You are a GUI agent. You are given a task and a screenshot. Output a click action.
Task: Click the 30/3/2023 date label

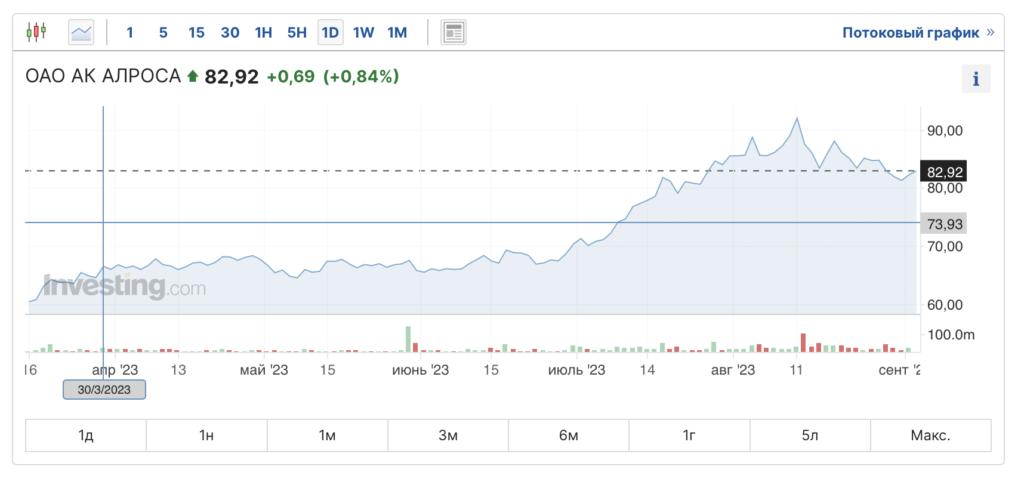pos(104,390)
